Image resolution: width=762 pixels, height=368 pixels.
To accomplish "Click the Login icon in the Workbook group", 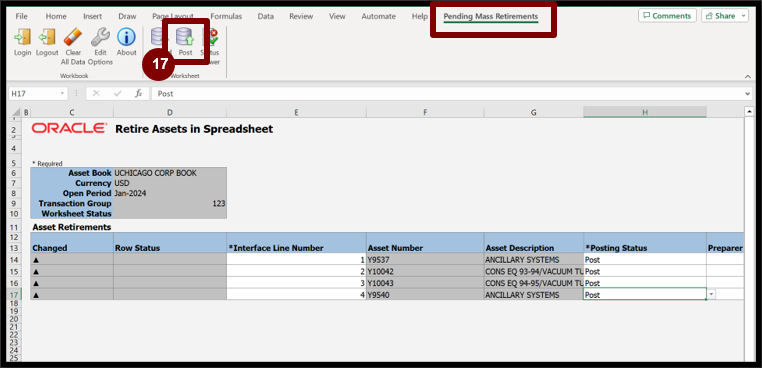I will pyautogui.click(x=22, y=37).
